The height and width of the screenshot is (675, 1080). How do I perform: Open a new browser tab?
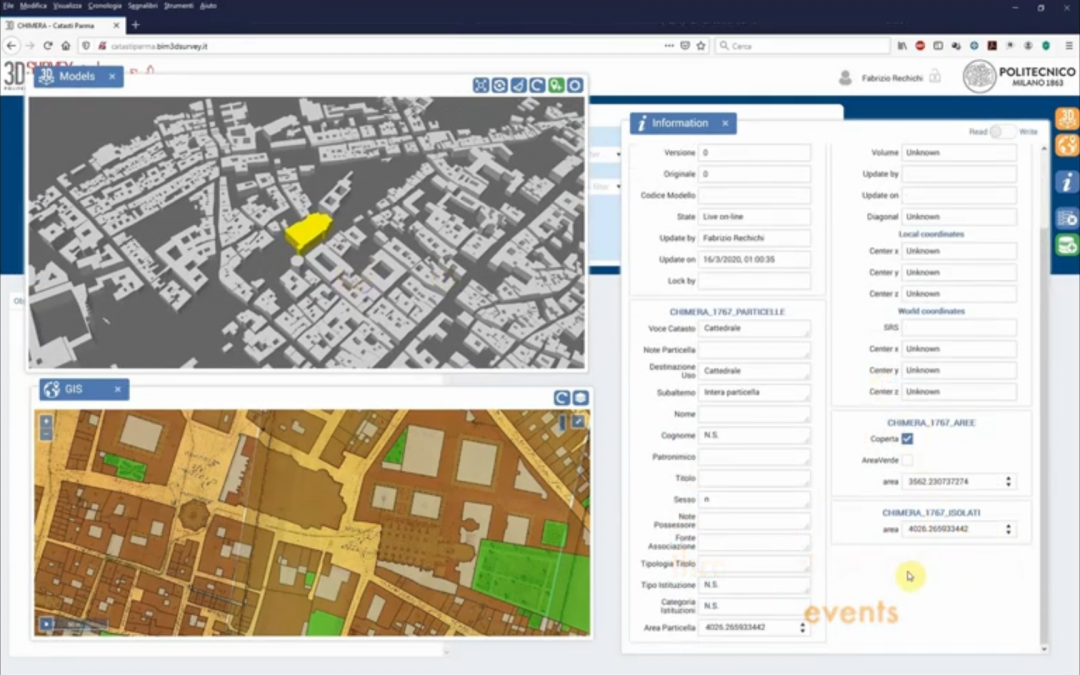[136, 25]
